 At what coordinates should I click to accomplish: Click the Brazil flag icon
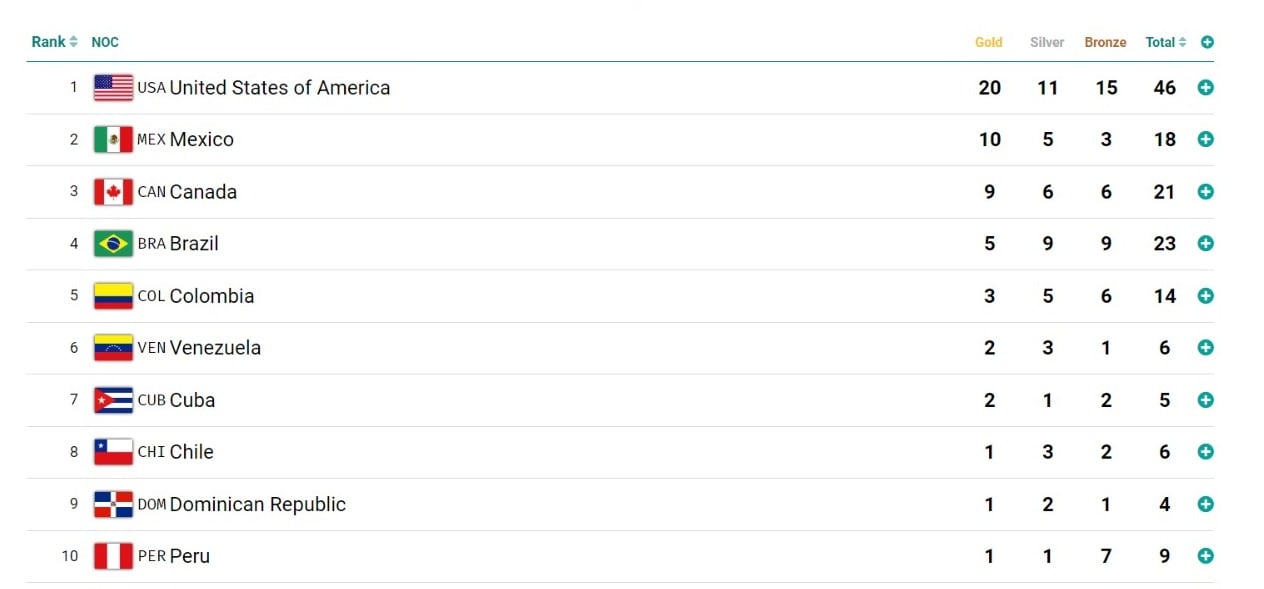click(x=112, y=243)
